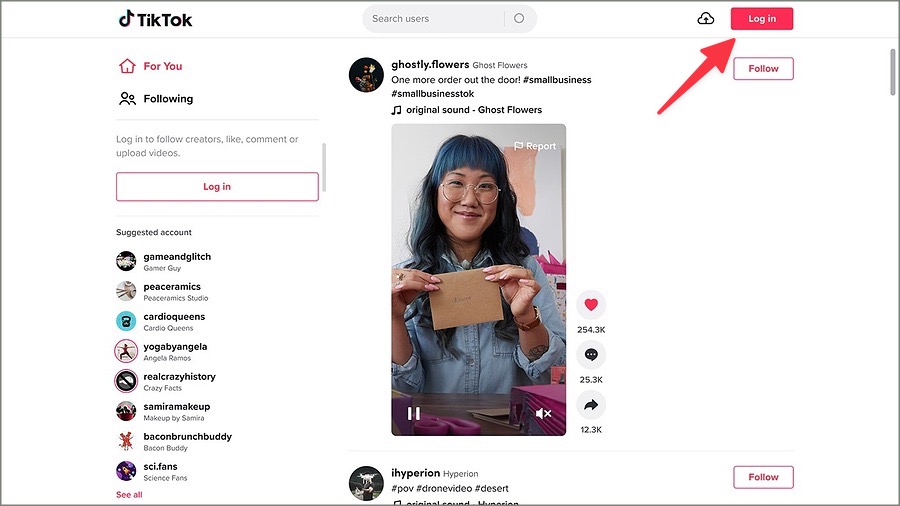The width and height of the screenshot is (900, 506).
Task: Open cardioqueens avatar
Action: (x=126, y=321)
